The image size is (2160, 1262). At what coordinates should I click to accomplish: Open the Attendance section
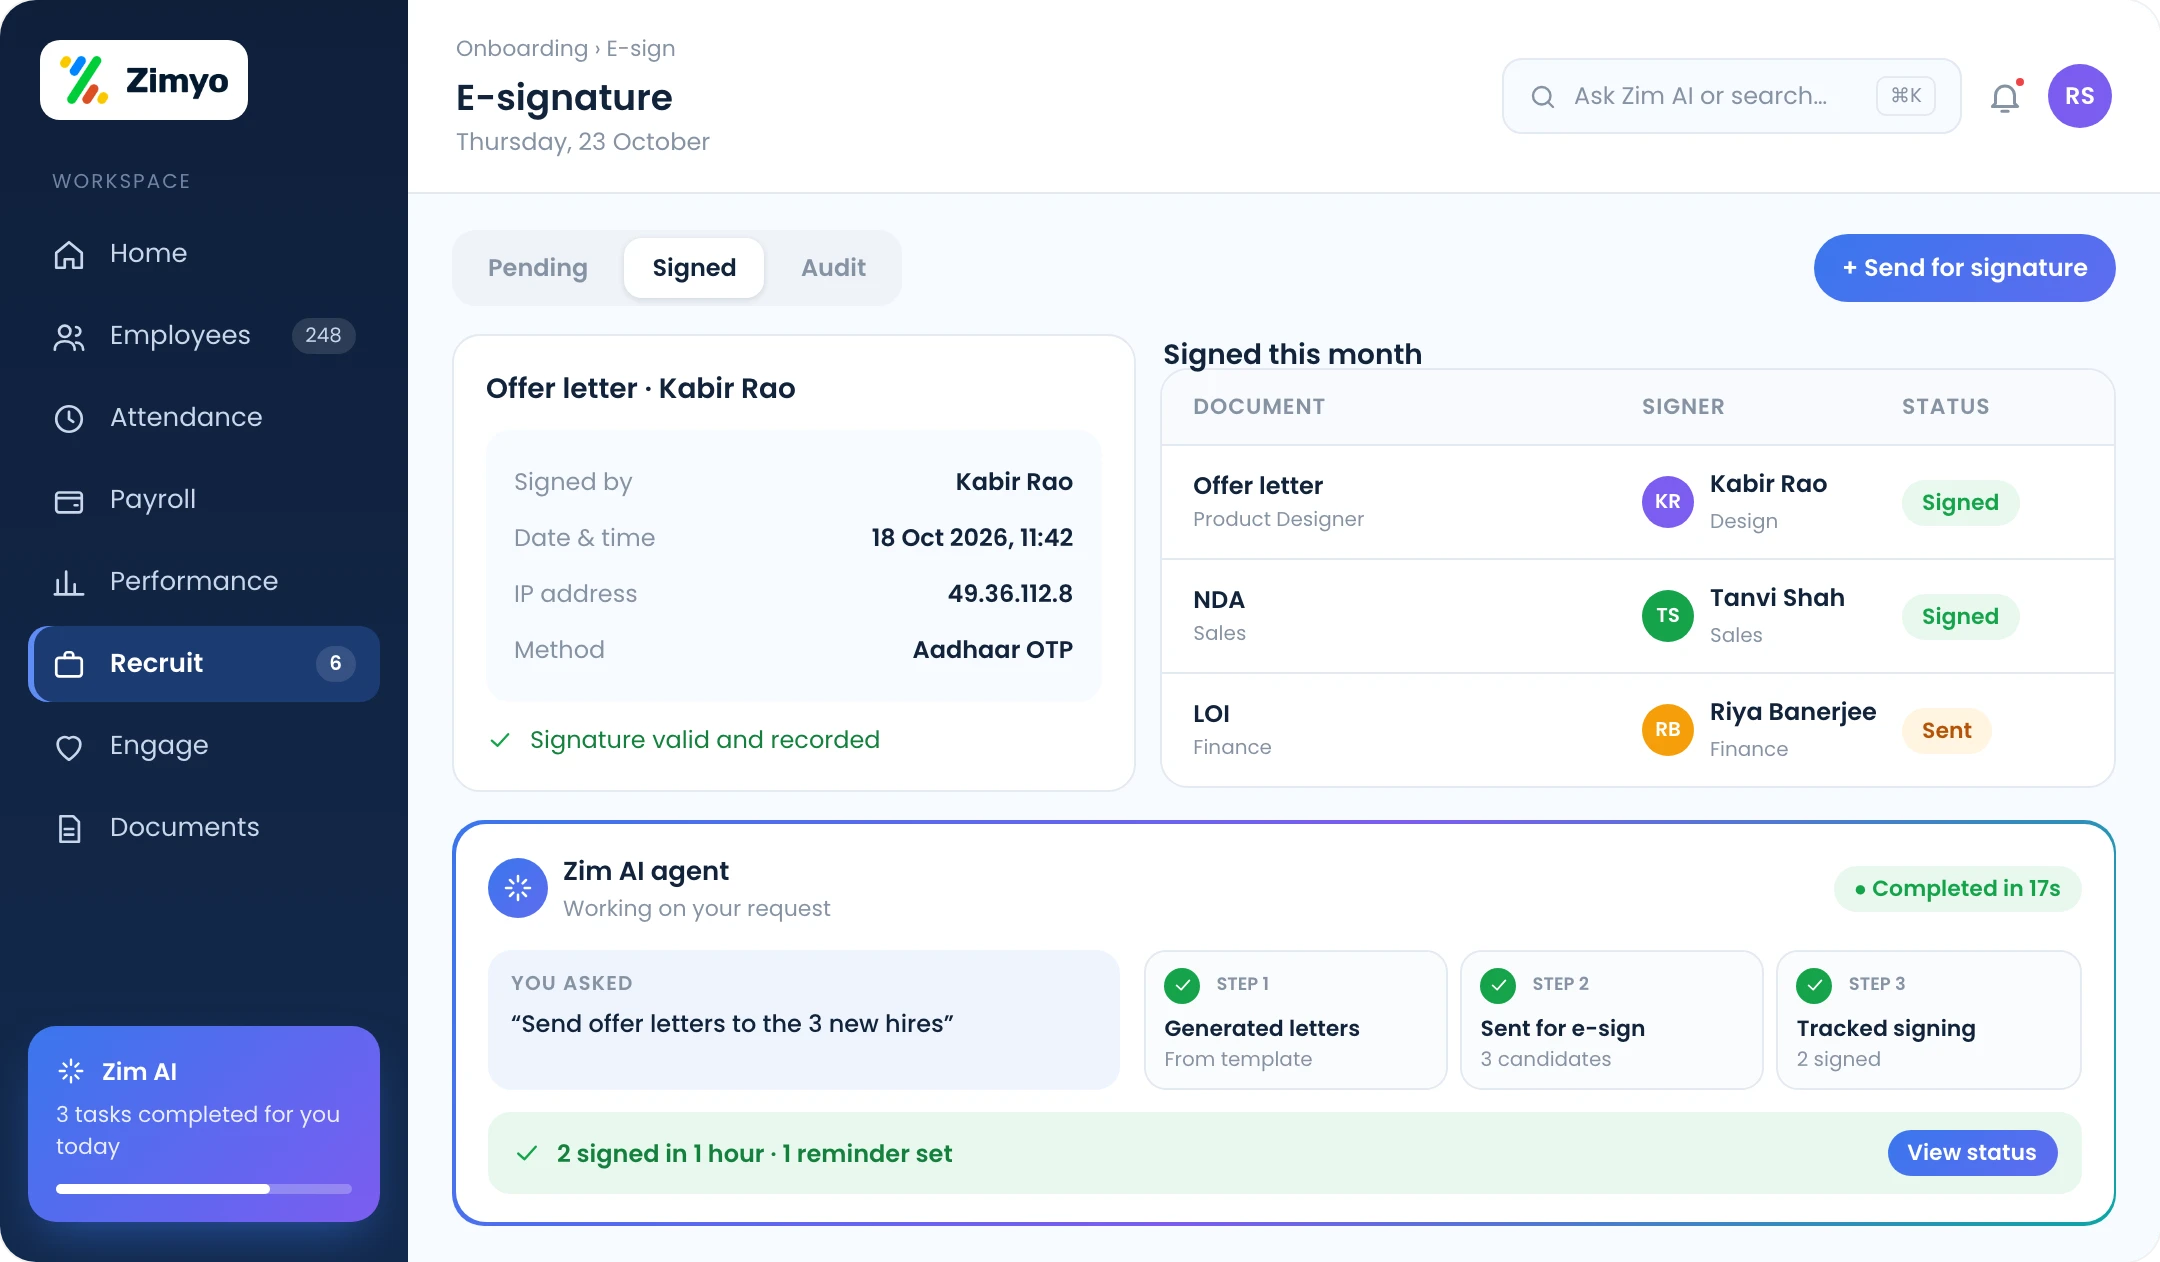point(204,417)
